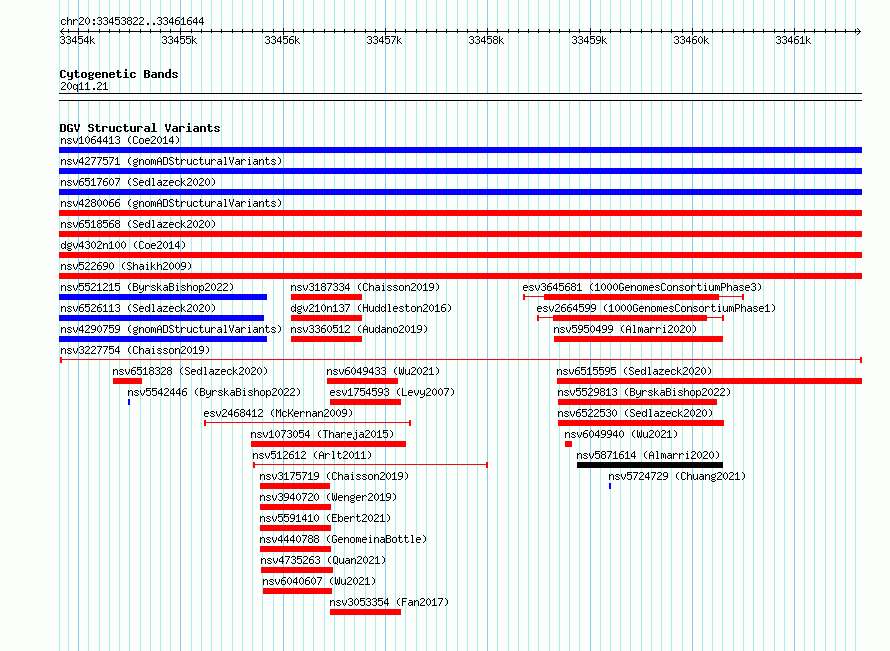Image resolution: width=890 pixels, height=651 pixels.
Task: Click the blue bar under nsv5521215
Action: [x=163, y=297]
